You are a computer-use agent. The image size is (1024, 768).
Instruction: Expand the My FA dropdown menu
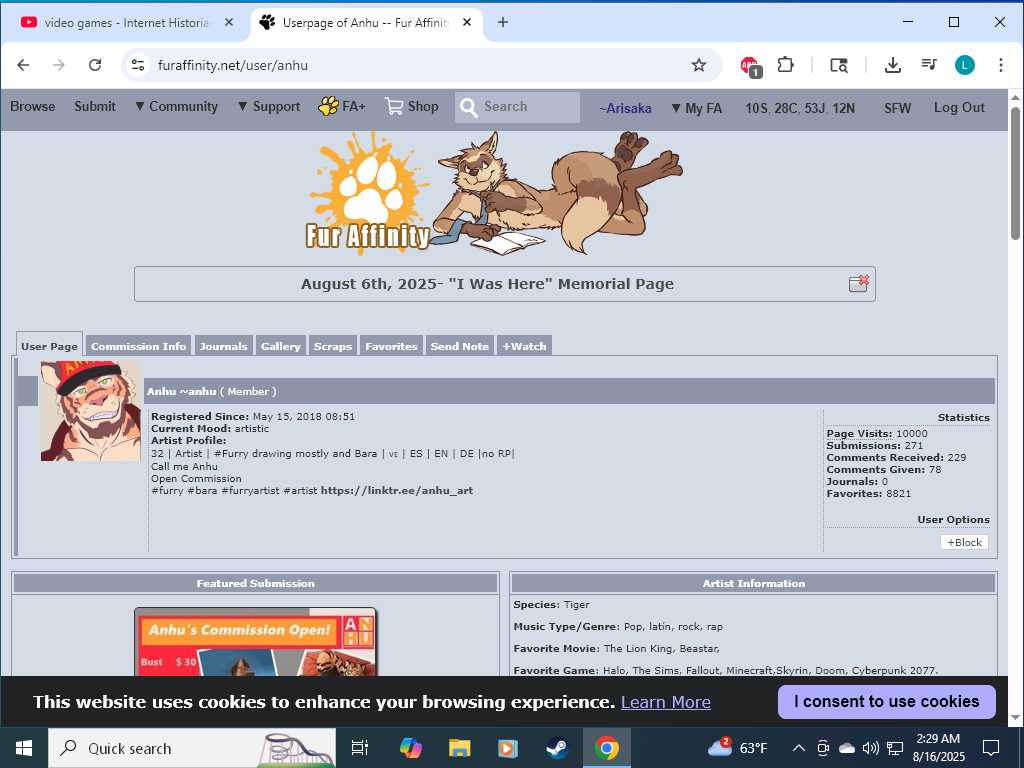click(x=696, y=108)
